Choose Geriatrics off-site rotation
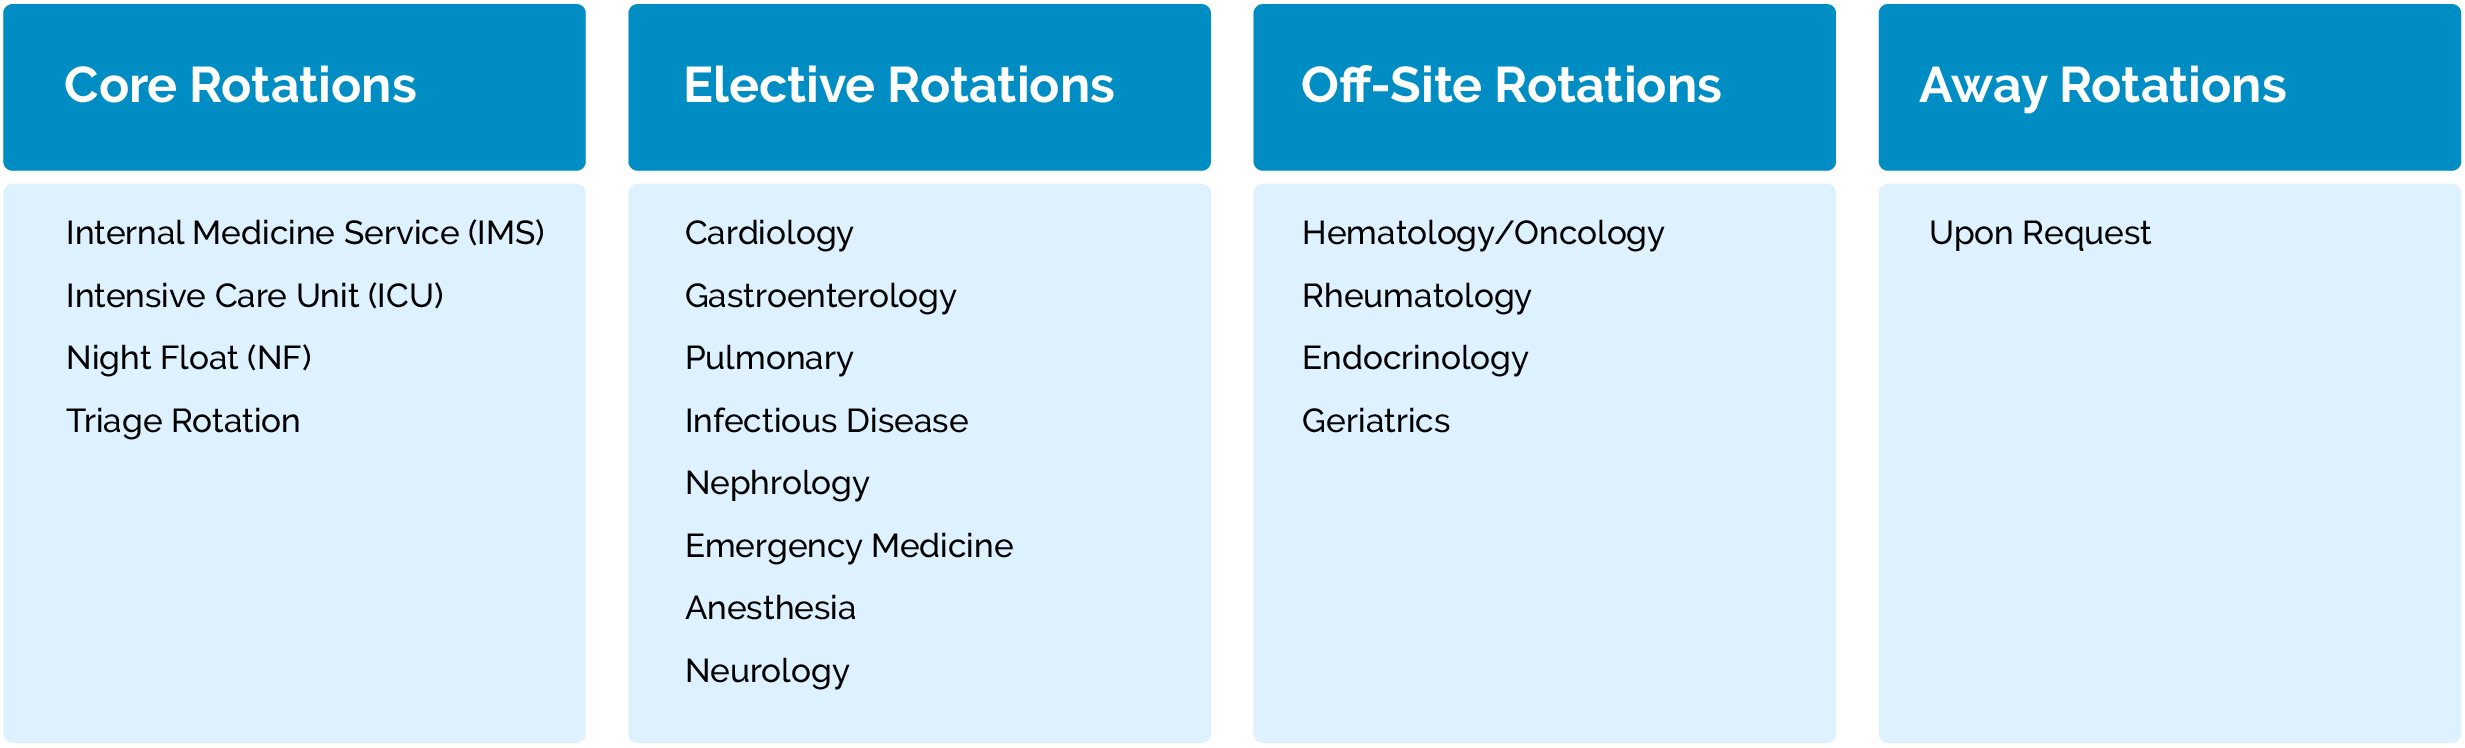Screen dimensions: 2465x748 (x=1375, y=421)
